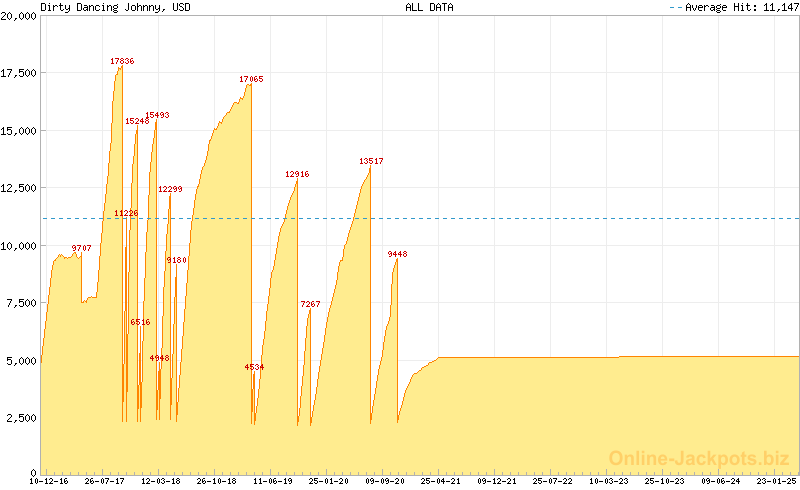Click the 4534 low point label
This screenshot has height=490, width=800.
pos(254,368)
